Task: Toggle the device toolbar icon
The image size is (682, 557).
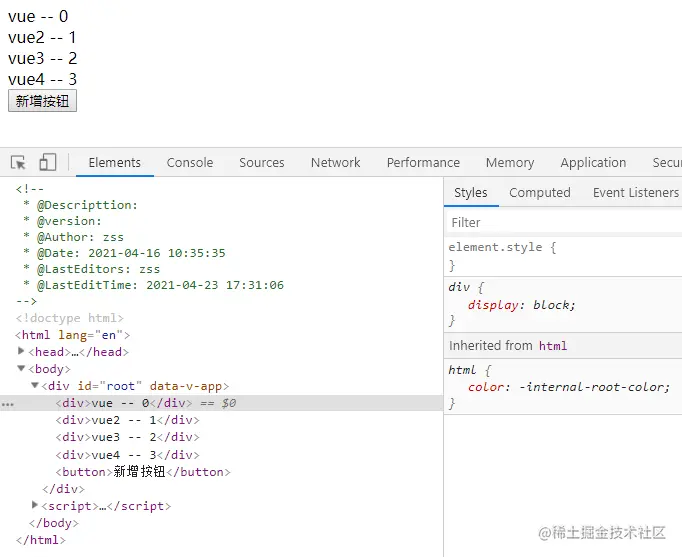Action: [47, 162]
